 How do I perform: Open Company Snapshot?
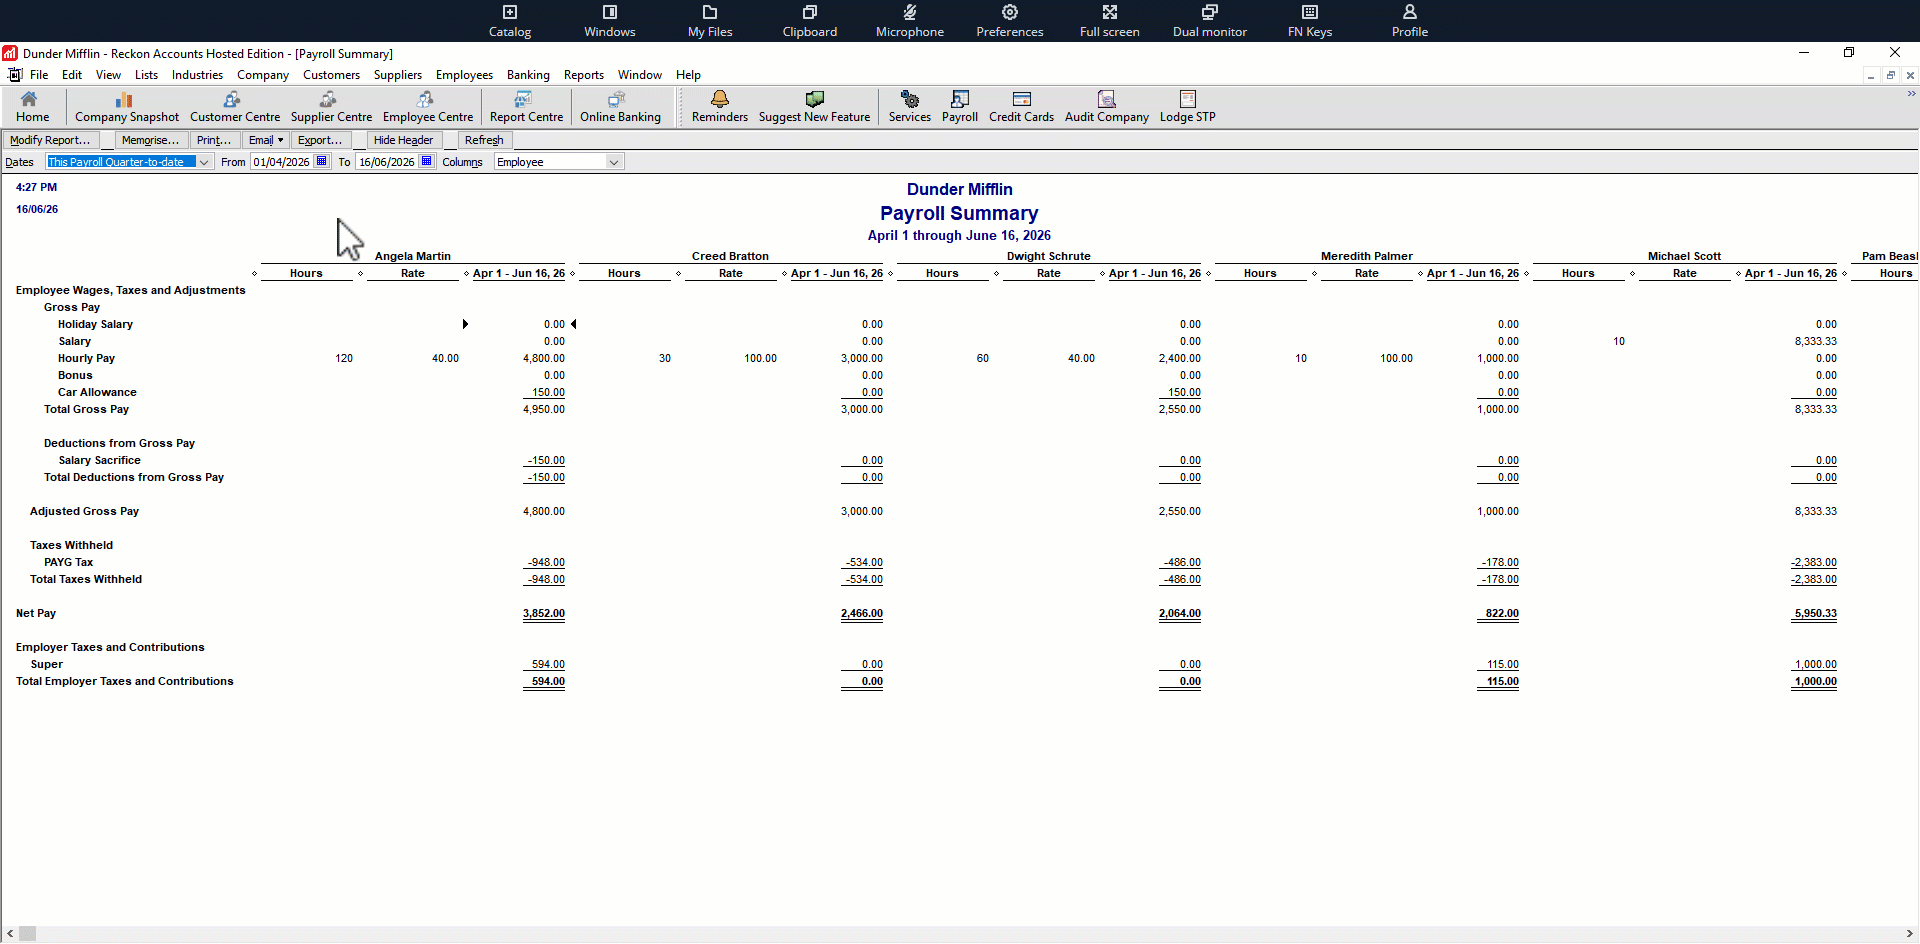(127, 107)
